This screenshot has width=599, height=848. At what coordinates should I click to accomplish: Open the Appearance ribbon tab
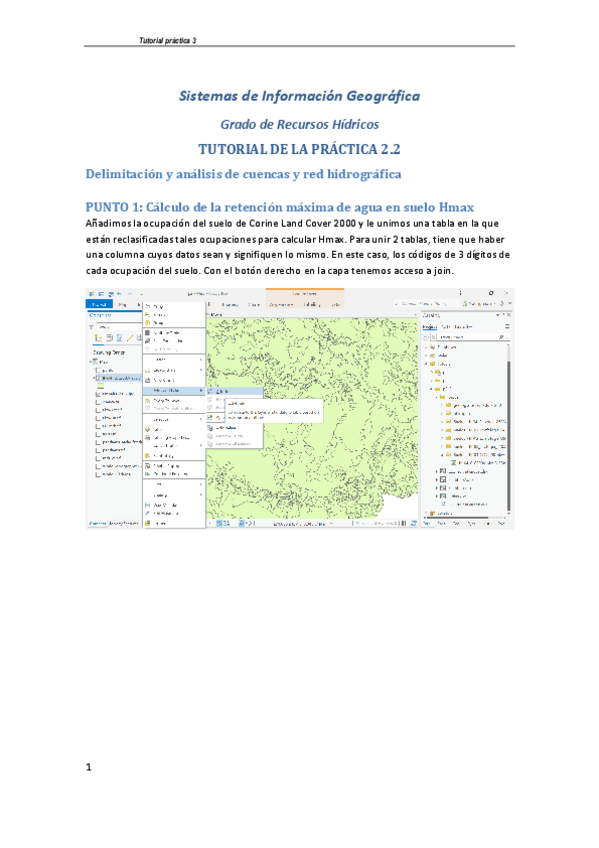click(x=281, y=304)
